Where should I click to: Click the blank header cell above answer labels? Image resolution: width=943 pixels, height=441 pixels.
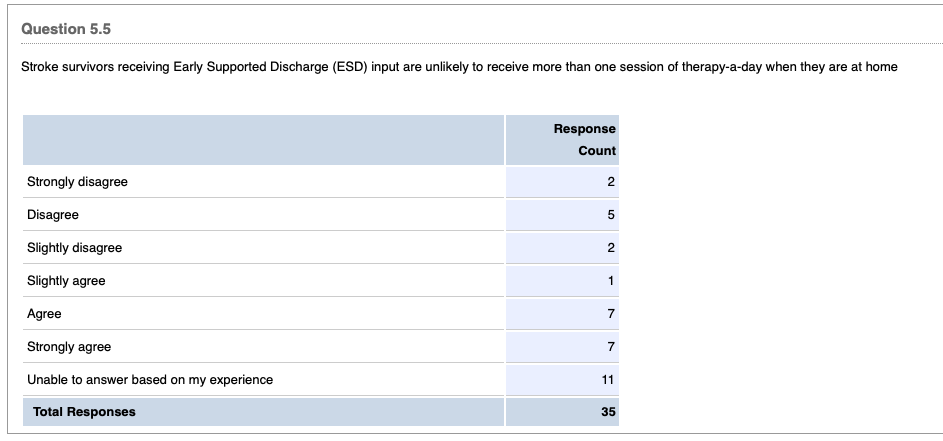click(x=263, y=140)
